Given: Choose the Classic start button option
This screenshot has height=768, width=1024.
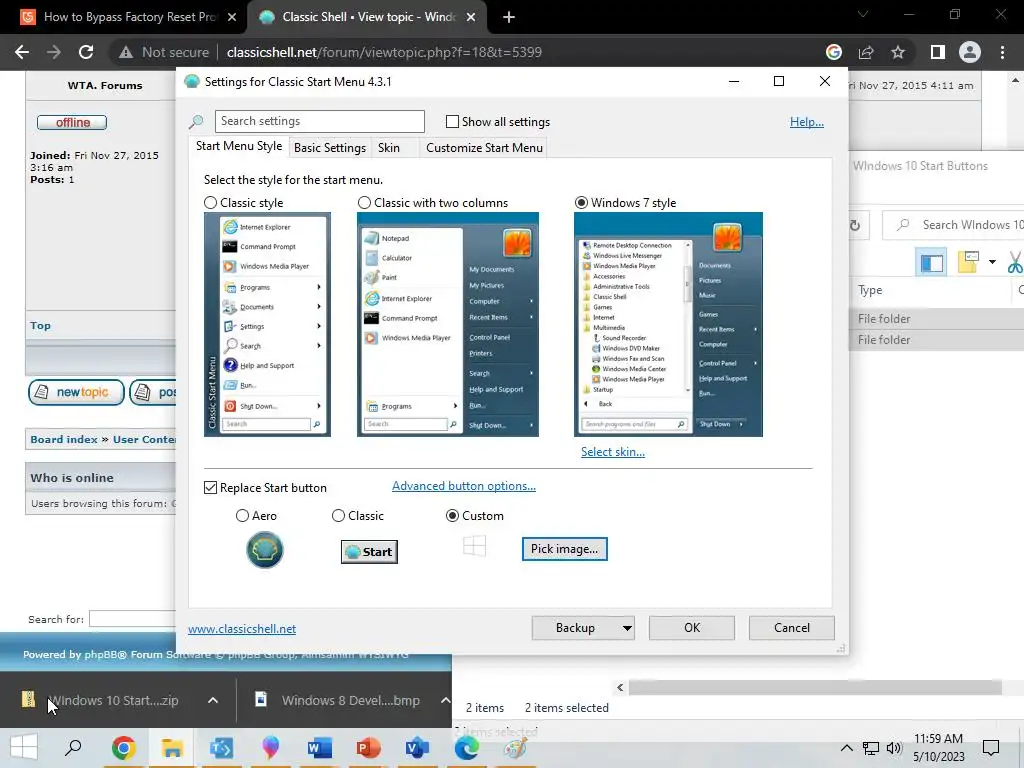Looking at the screenshot, I should pyautogui.click(x=338, y=516).
